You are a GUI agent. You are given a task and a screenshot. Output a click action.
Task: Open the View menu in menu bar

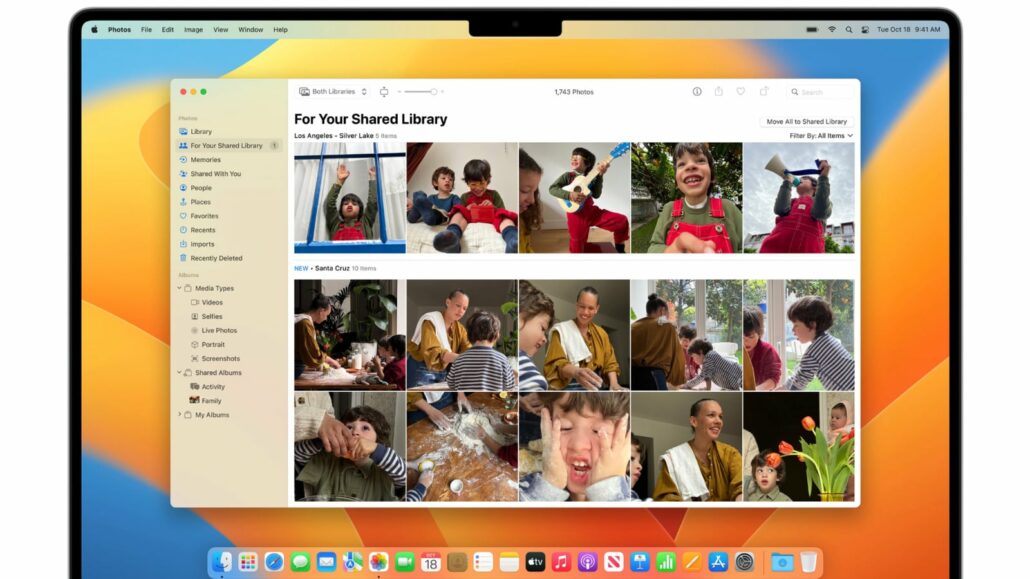click(220, 30)
